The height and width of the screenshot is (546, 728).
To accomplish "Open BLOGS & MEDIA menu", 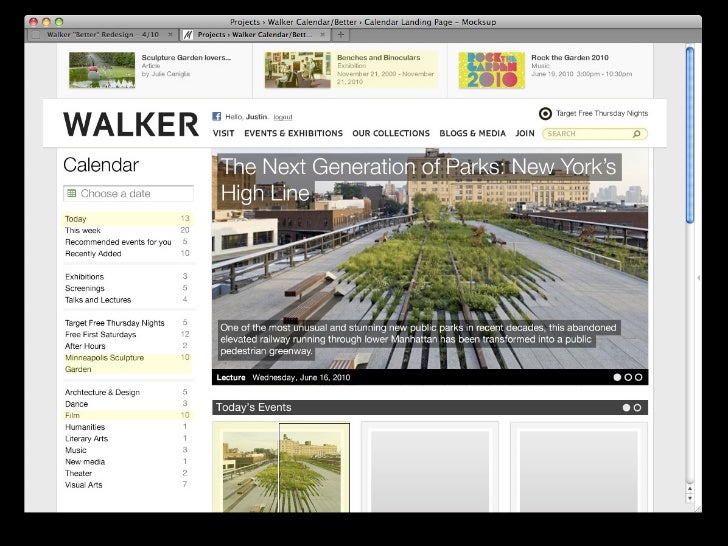I will pyautogui.click(x=473, y=133).
